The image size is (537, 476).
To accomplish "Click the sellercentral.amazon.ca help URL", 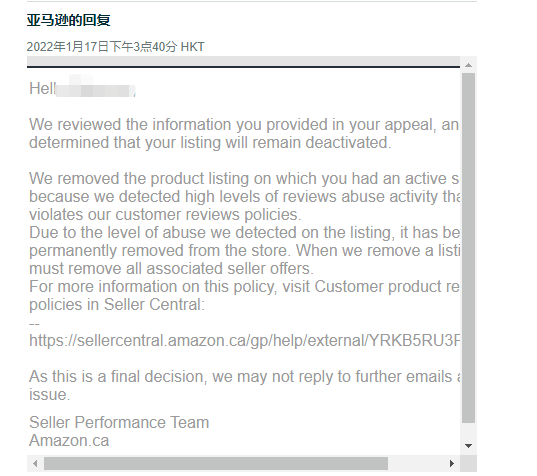I will [244, 341].
